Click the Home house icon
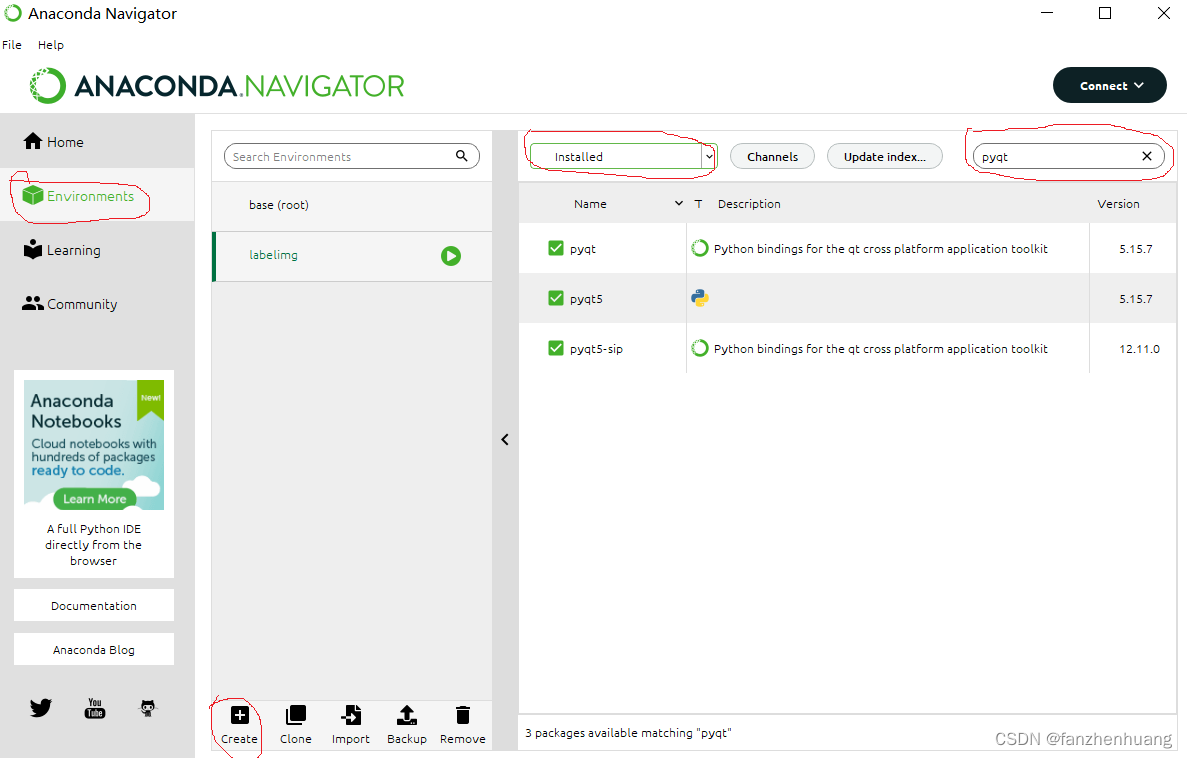 33,142
